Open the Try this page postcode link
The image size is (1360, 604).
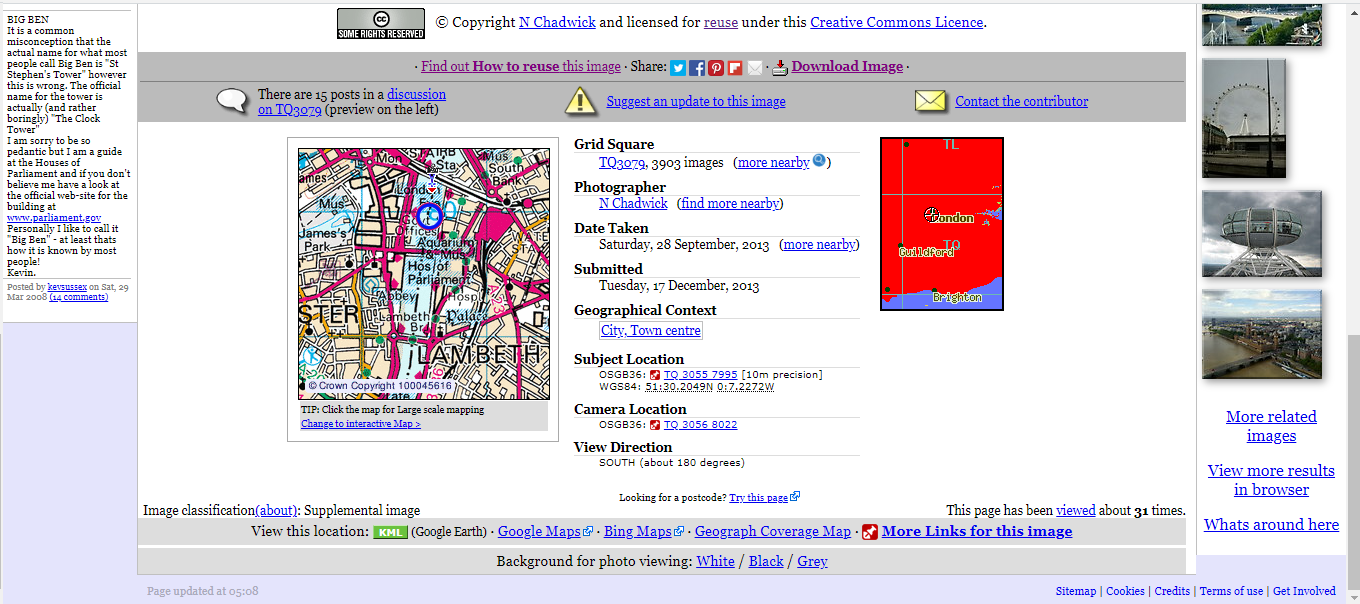coord(759,497)
